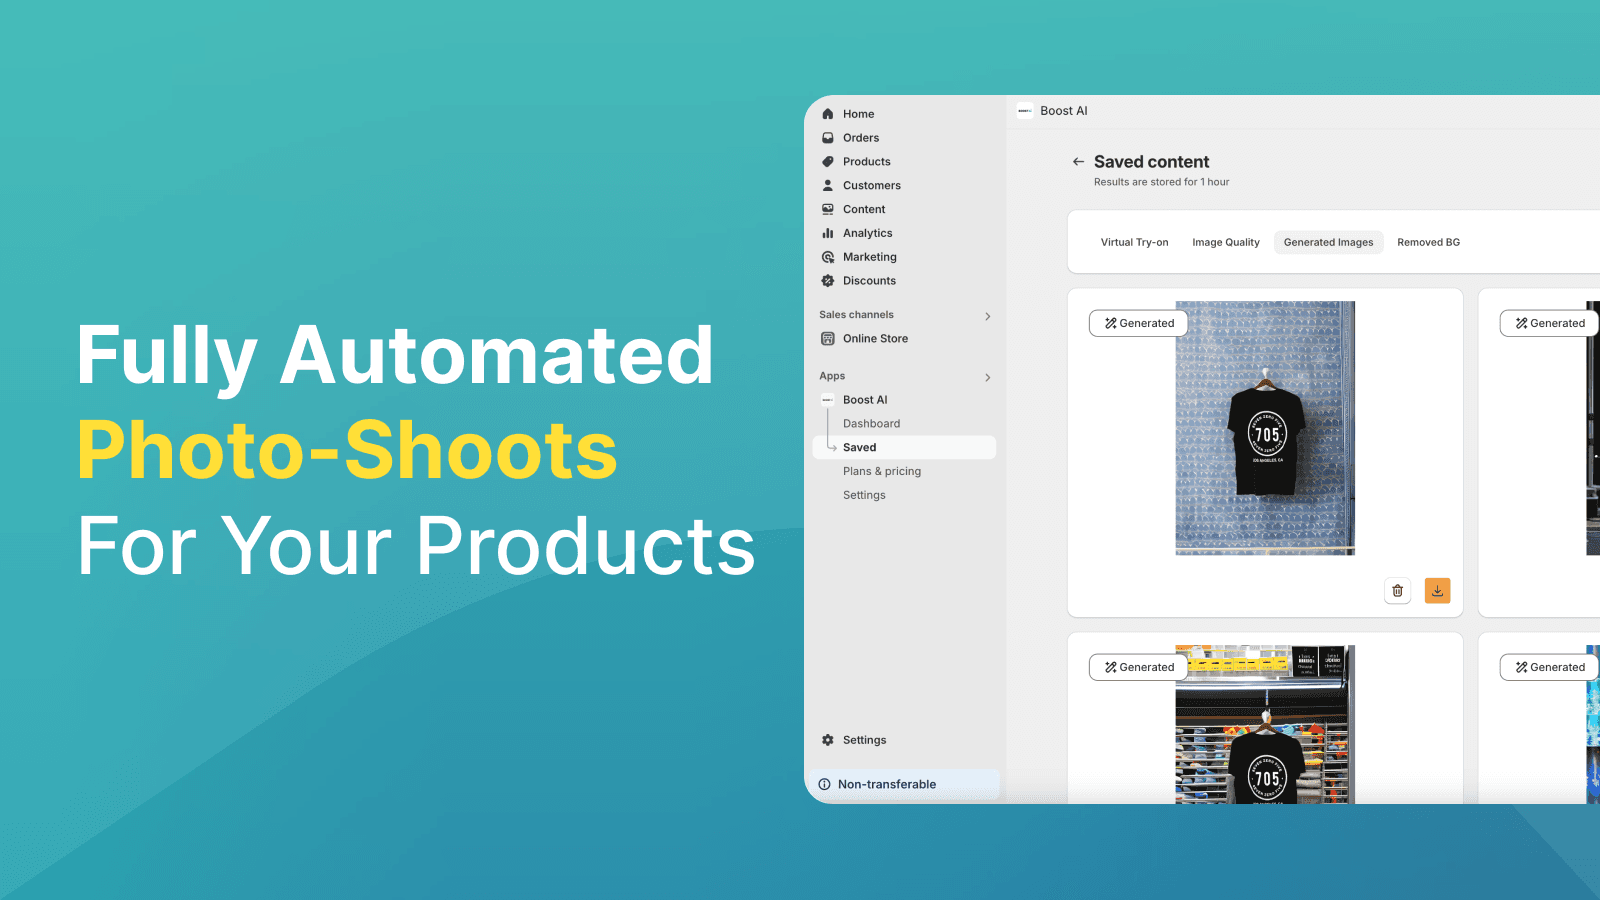
Task: Open the Boost AI Dashboard page
Action: [871, 424]
